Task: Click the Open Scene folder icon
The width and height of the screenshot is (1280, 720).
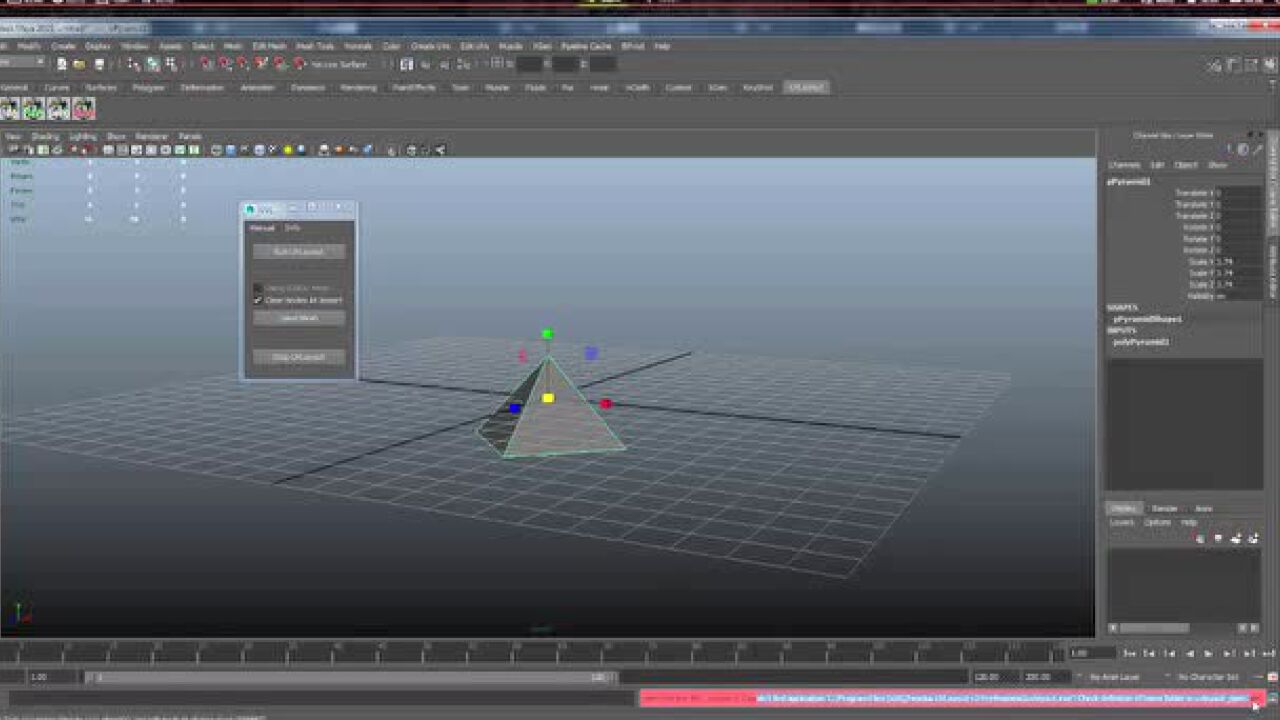Action: [x=80, y=64]
